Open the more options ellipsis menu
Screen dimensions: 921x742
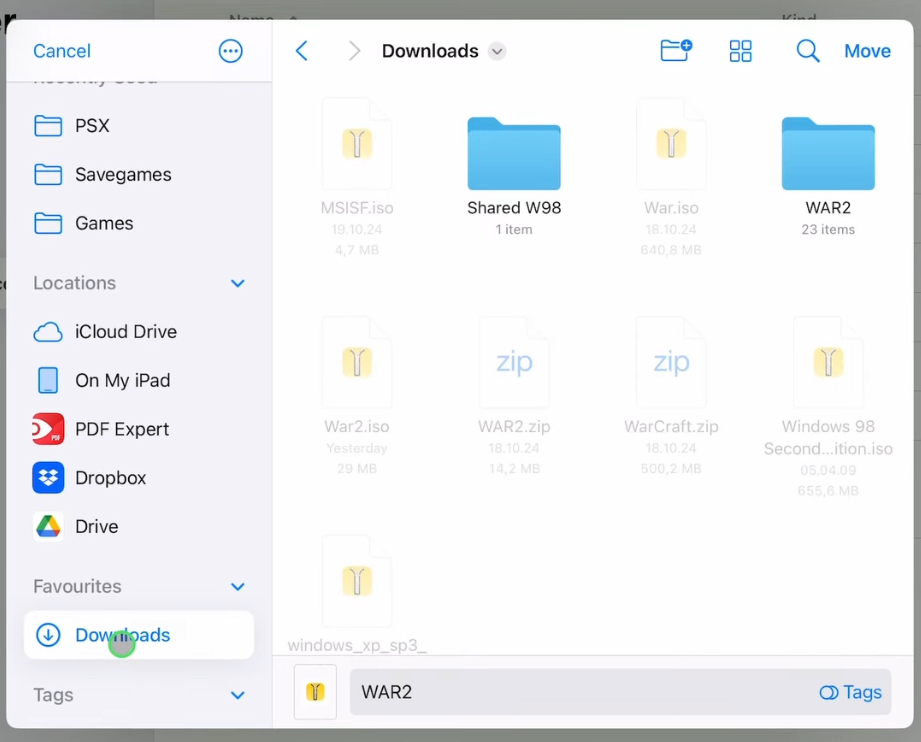click(230, 51)
